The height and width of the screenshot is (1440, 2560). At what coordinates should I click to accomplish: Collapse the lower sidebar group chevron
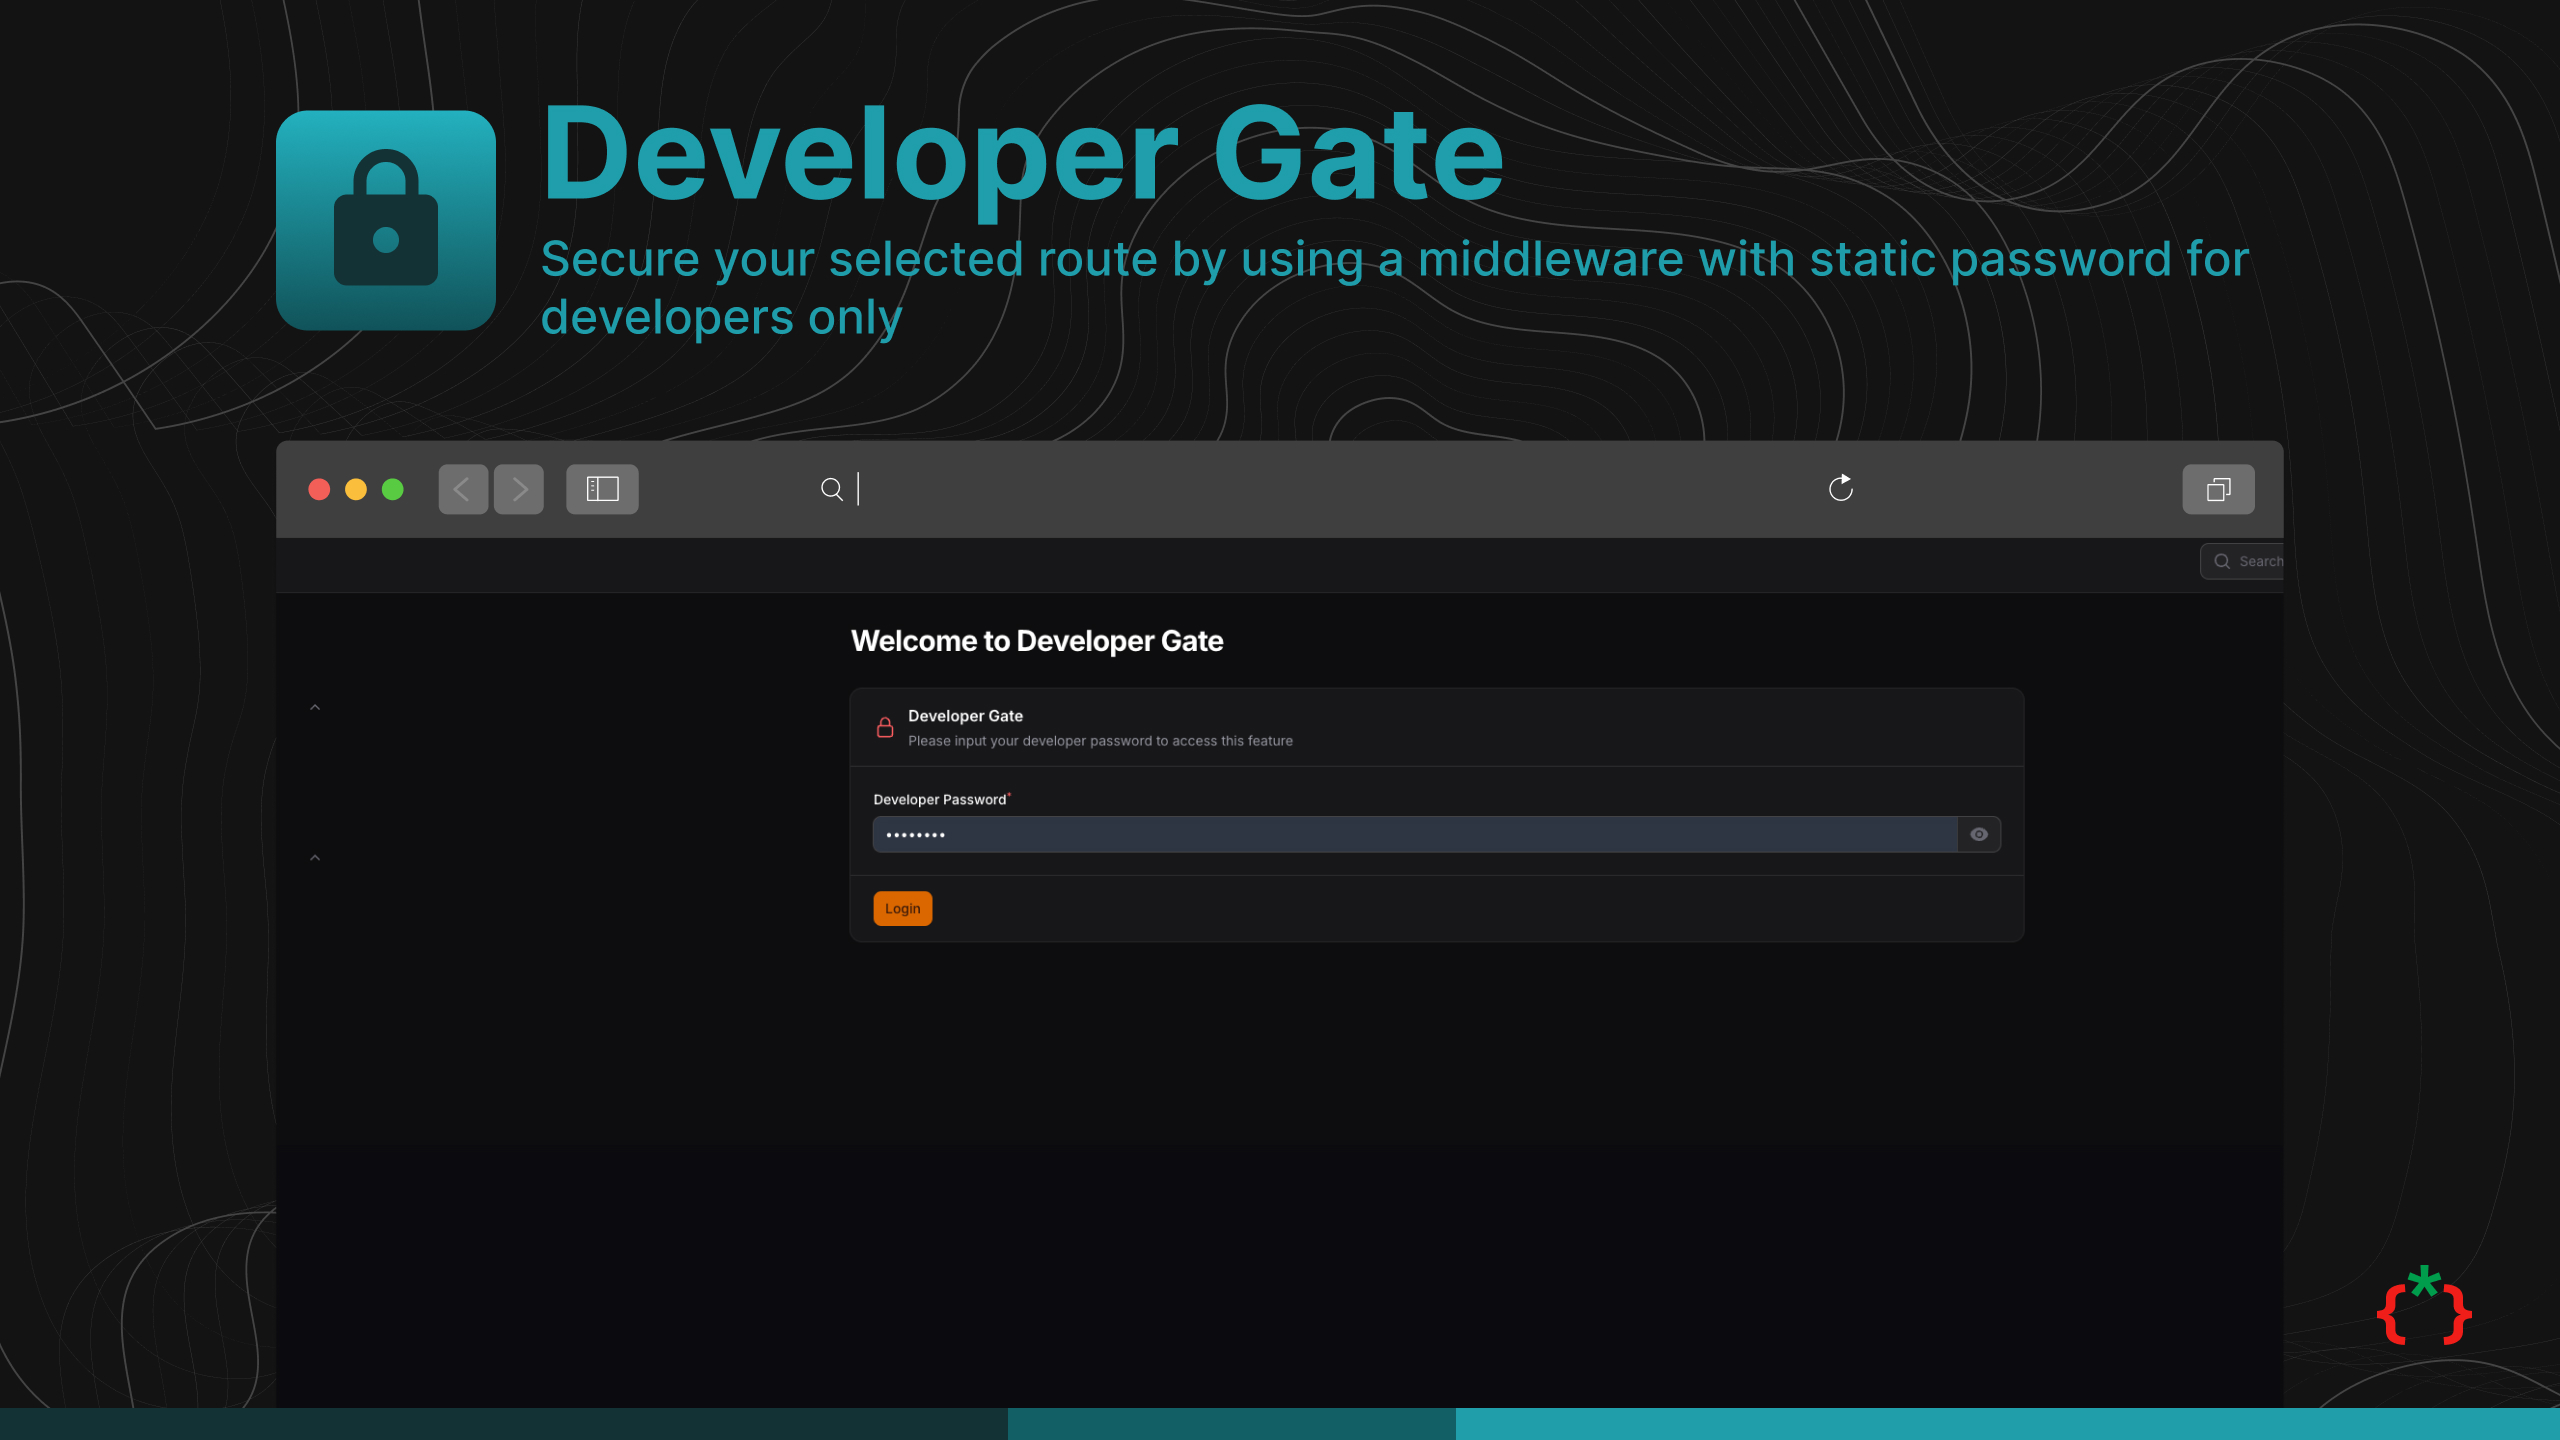tap(315, 858)
